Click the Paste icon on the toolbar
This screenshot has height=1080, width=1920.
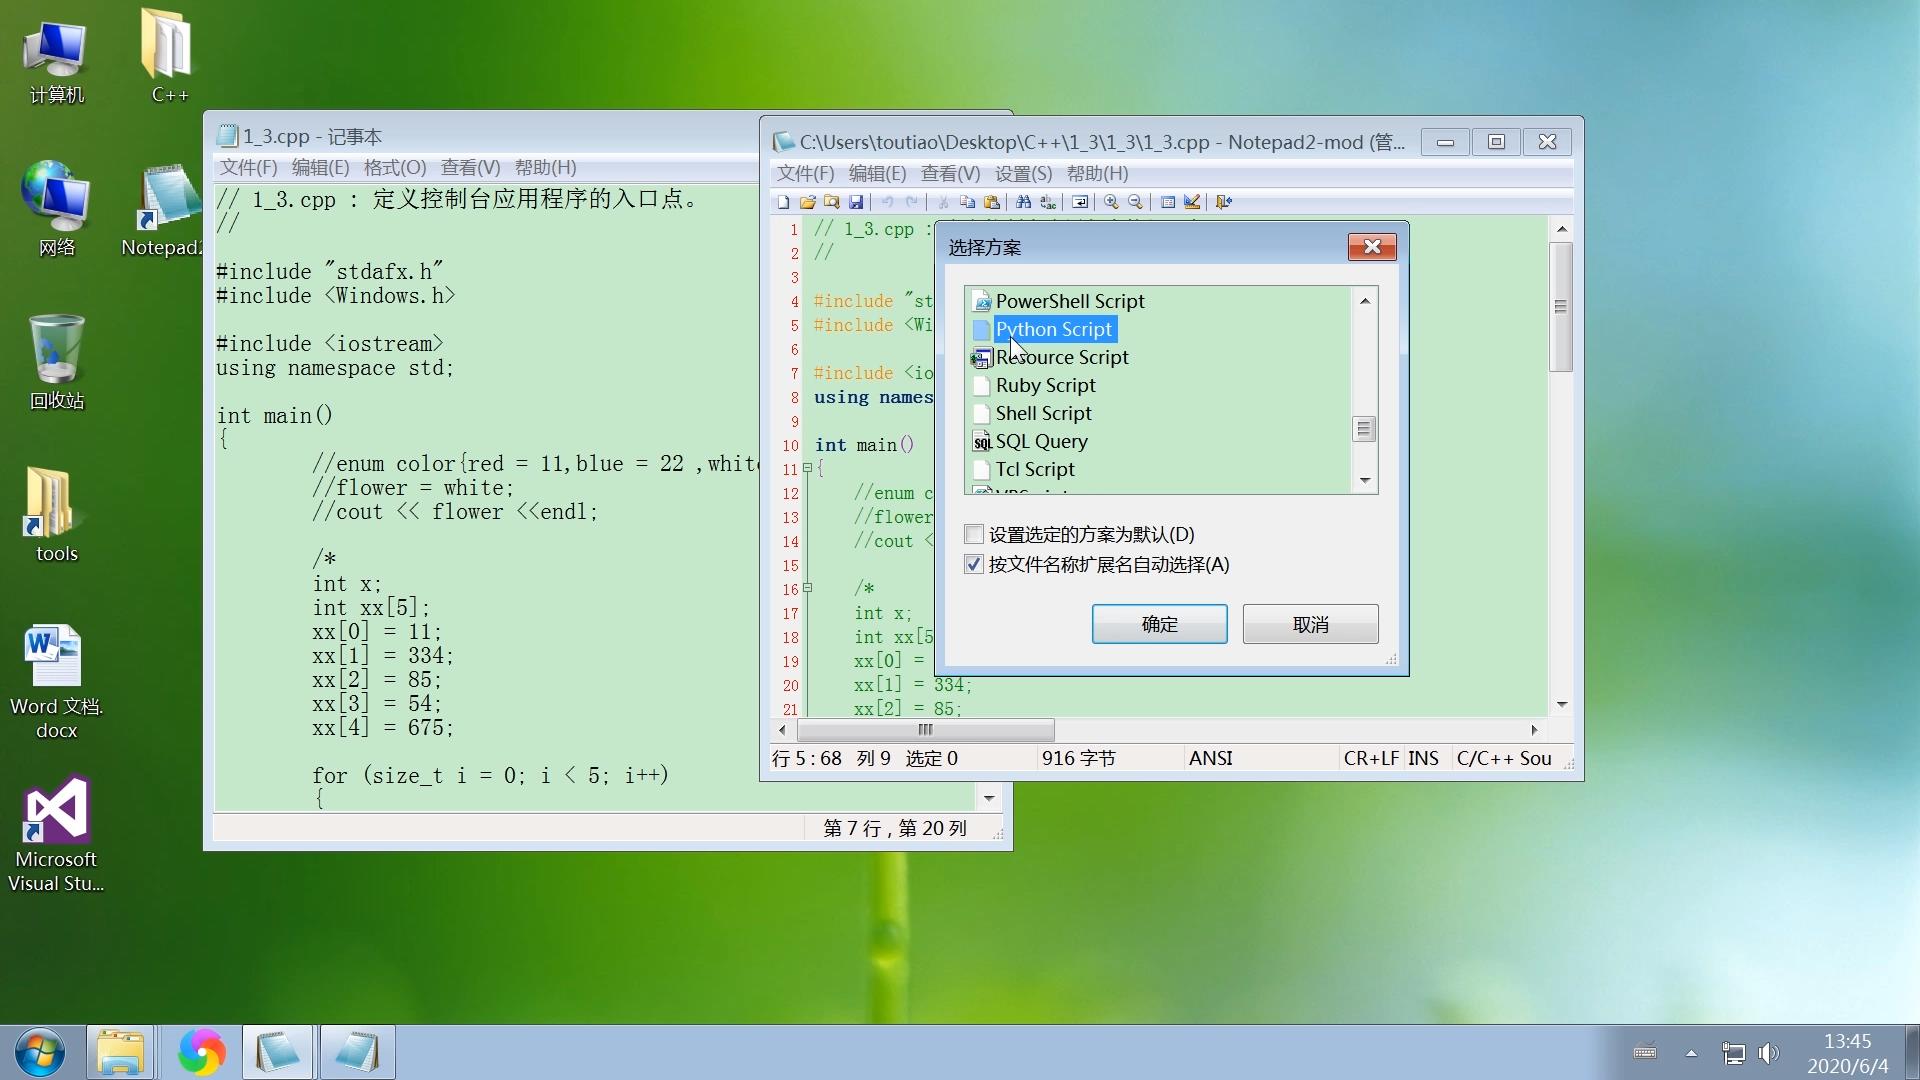tap(995, 202)
